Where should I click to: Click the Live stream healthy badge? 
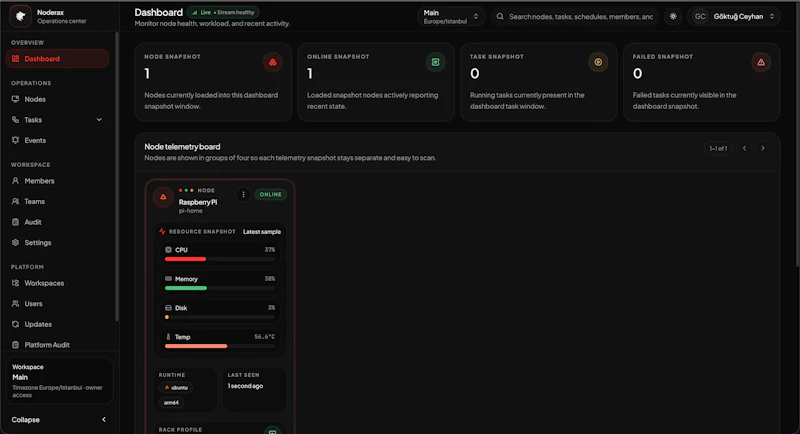click(x=223, y=12)
